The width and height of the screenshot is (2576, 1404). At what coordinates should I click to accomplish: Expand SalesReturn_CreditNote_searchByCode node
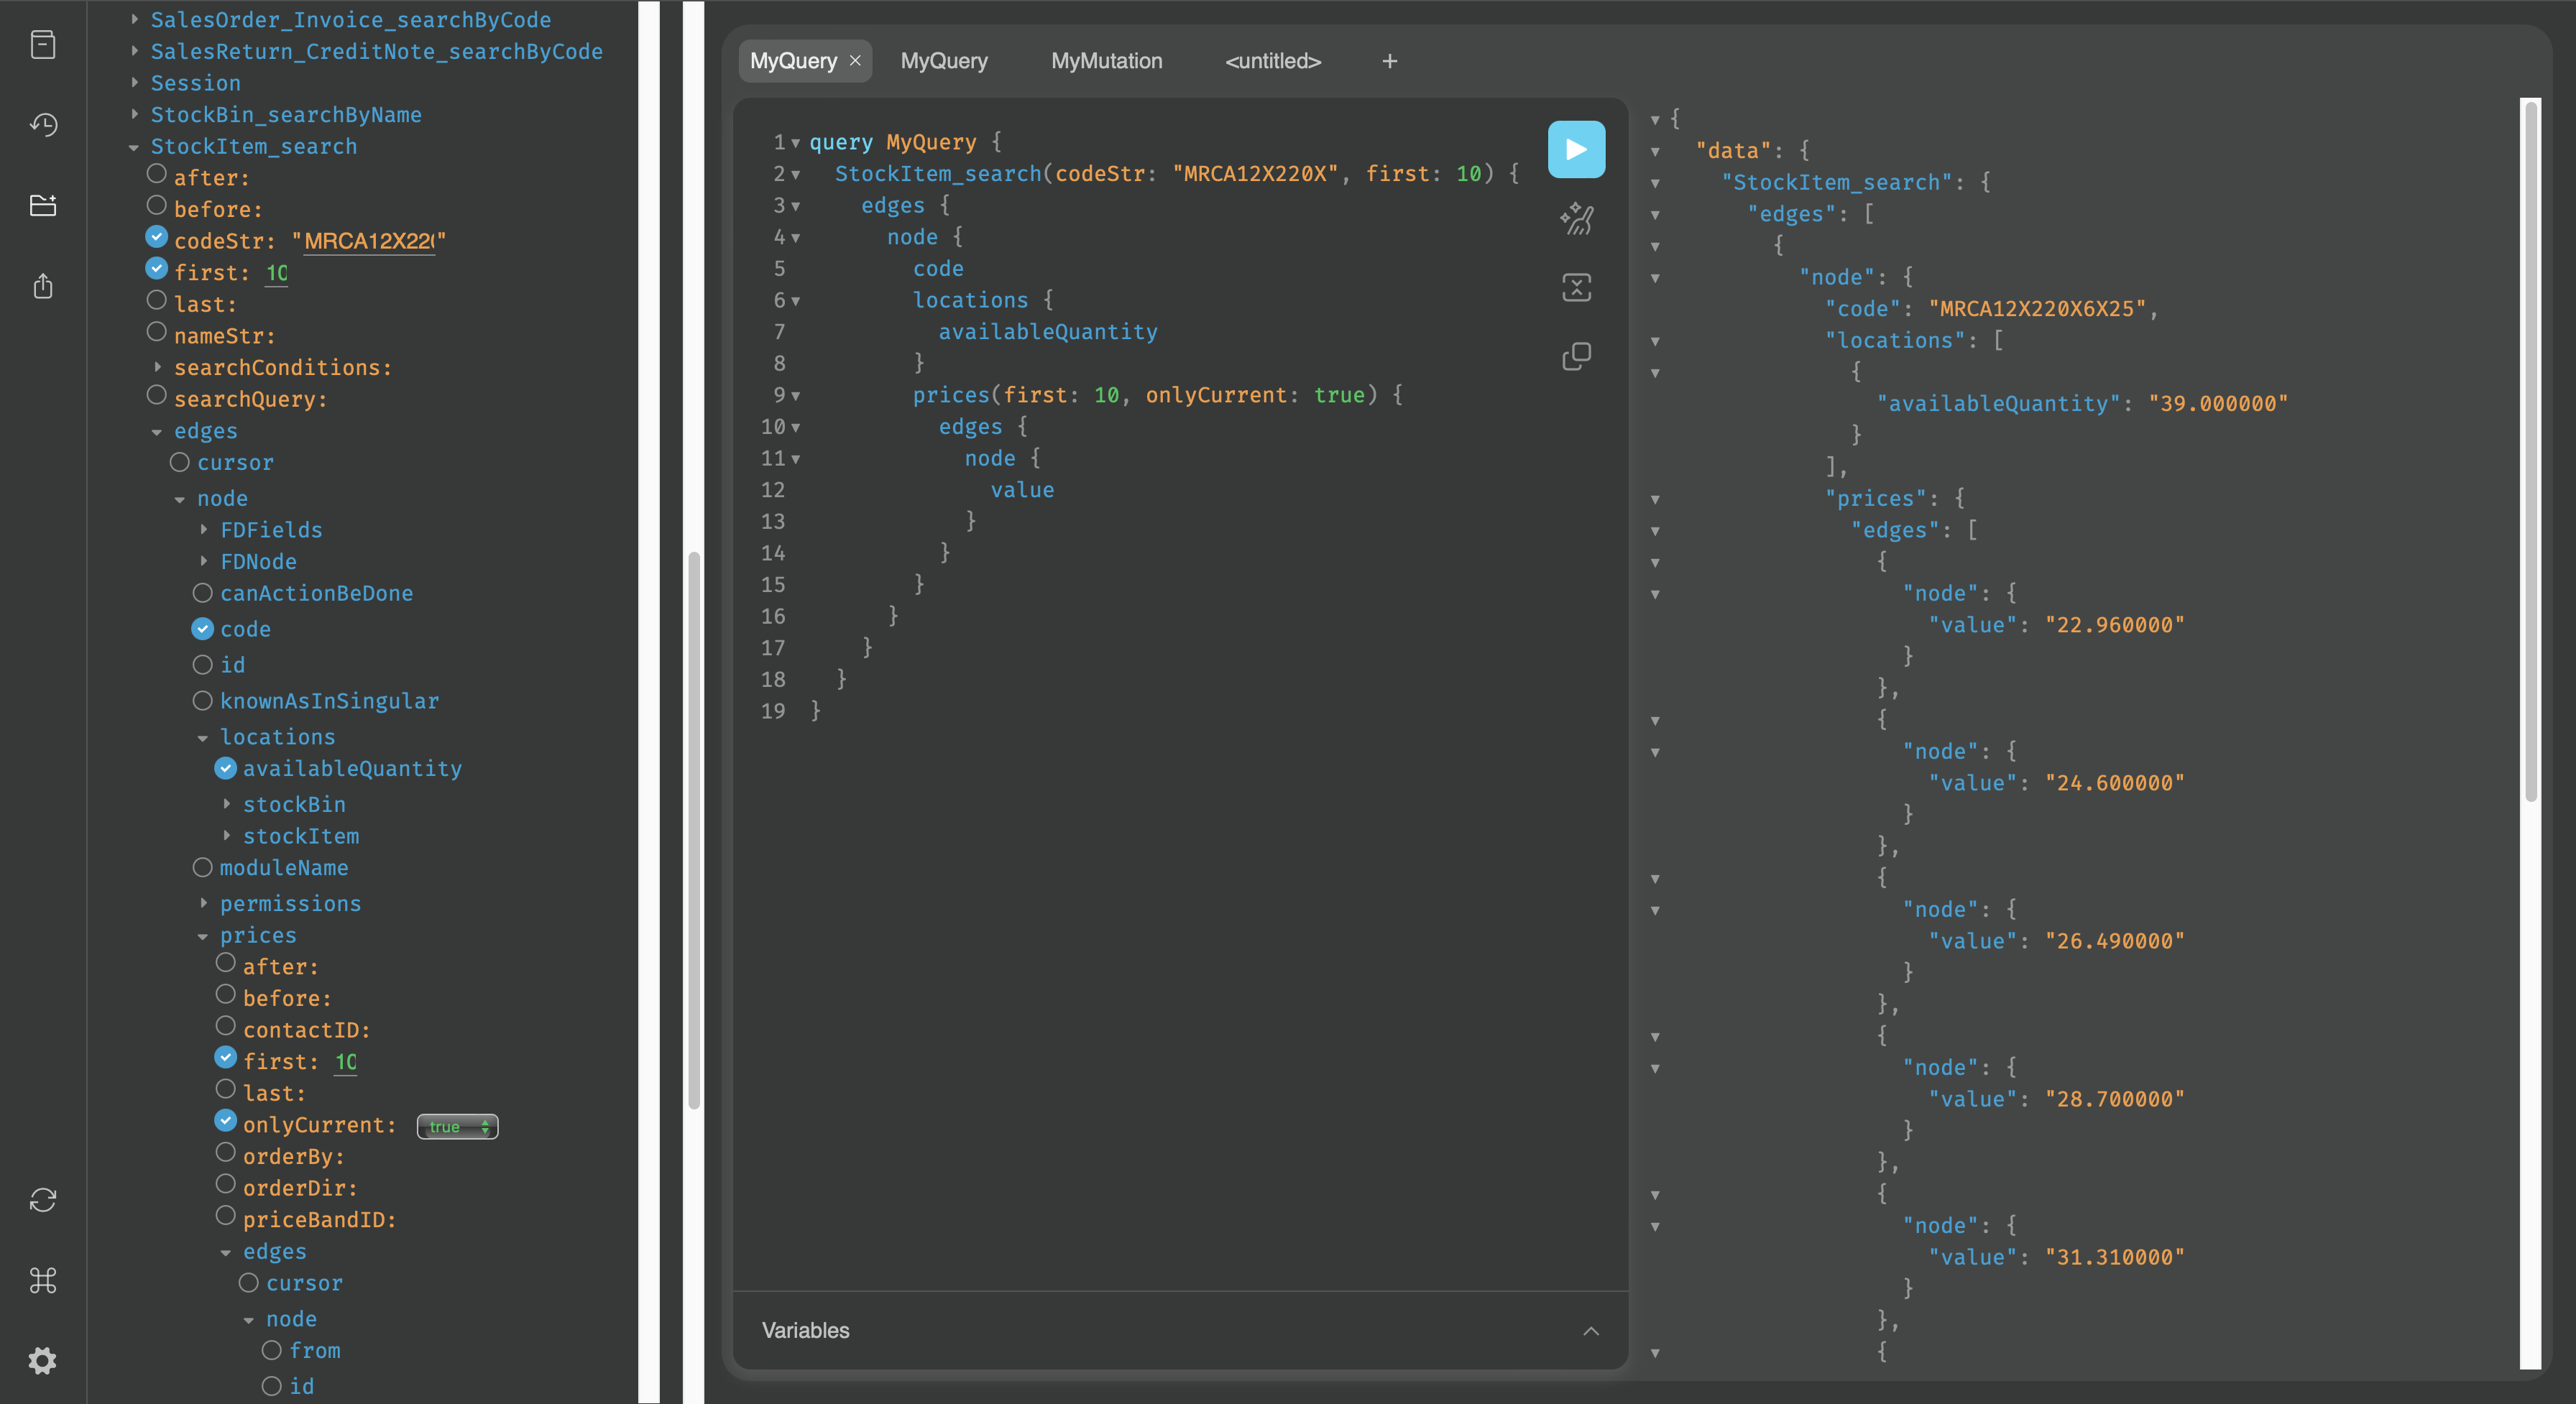tap(134, 51)
